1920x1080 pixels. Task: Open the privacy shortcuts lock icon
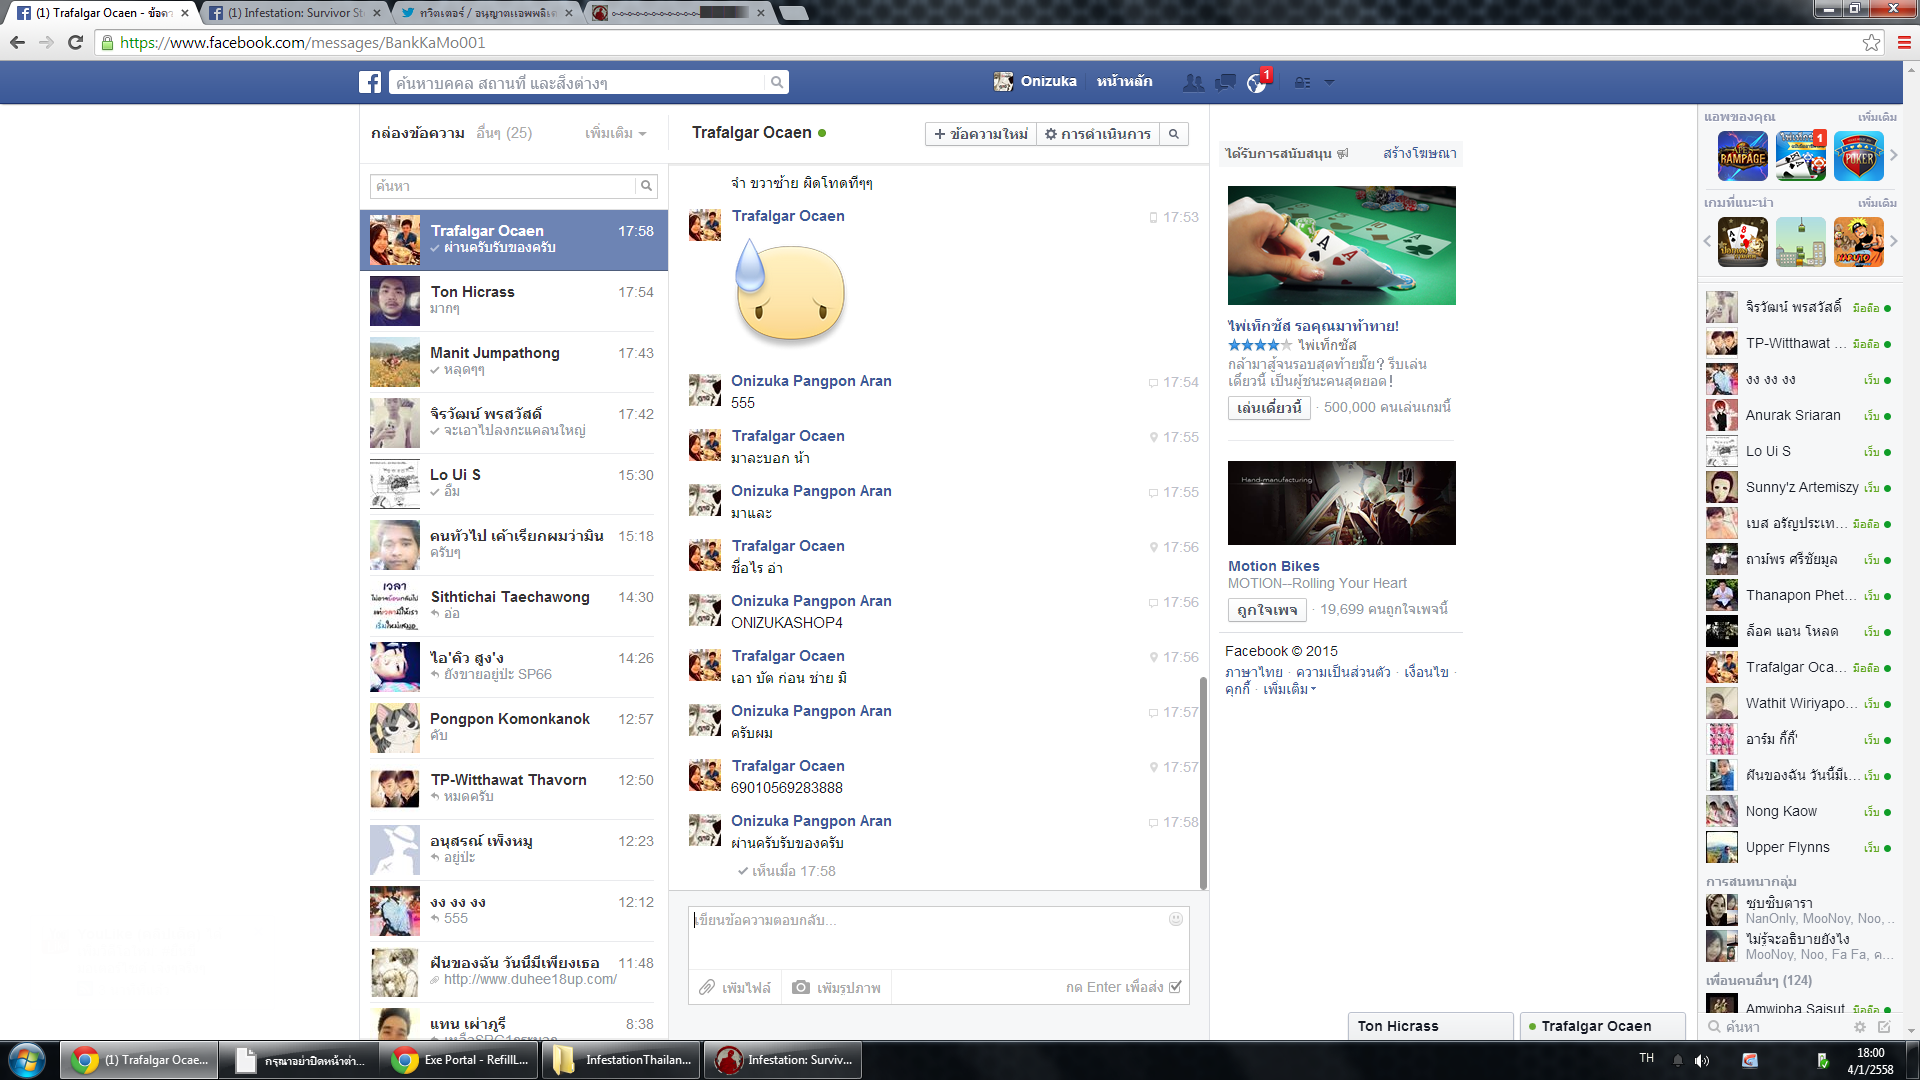click(x=1302, y=82)
